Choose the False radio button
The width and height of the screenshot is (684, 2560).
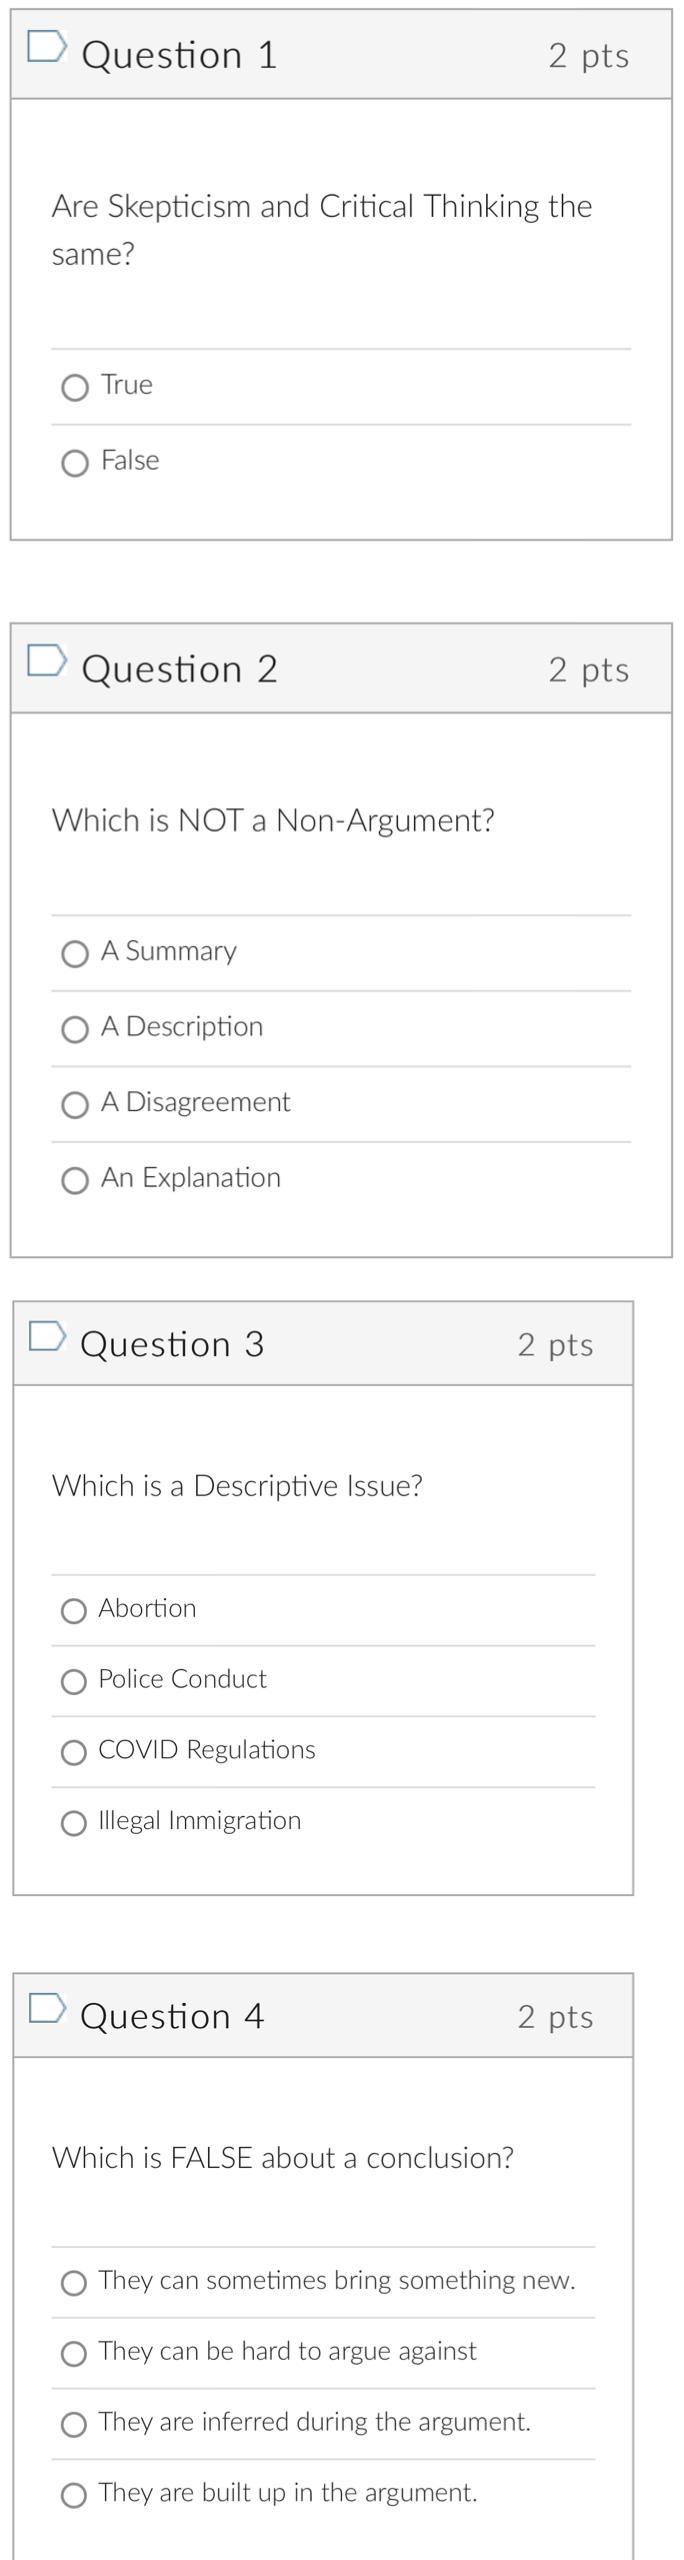75,463
